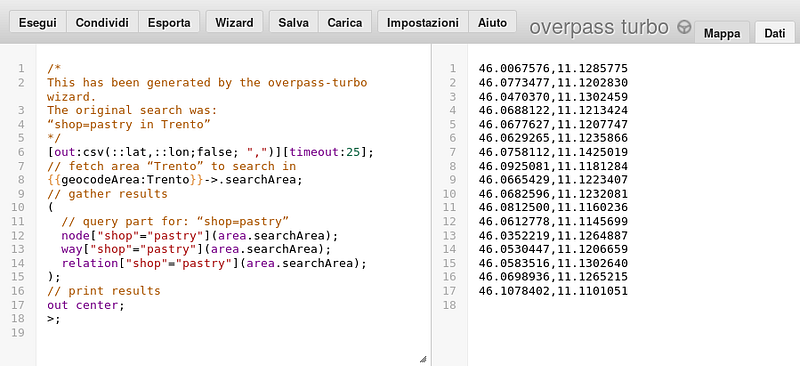
Task: Click the editor resize grip icon
Action: tap(423, 359)
